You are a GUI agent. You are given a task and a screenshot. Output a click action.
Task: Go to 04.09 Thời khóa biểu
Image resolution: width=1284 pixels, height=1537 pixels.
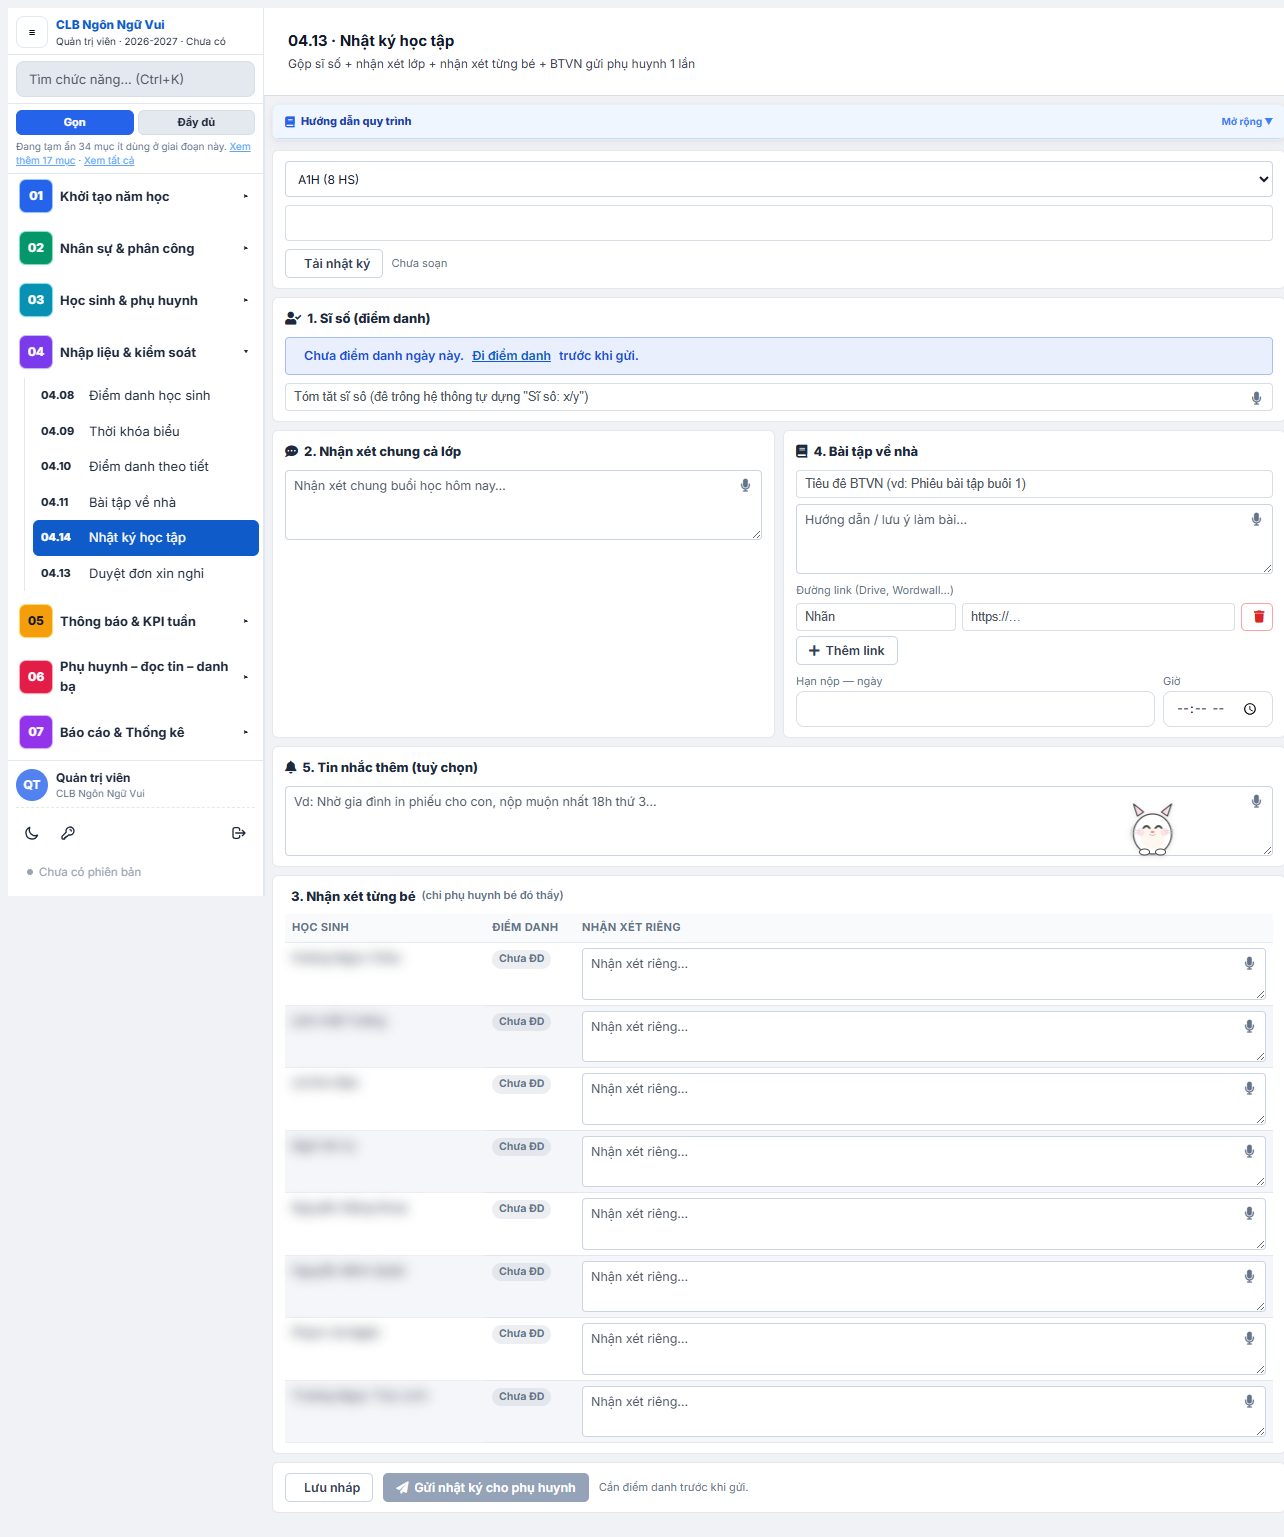146,431
